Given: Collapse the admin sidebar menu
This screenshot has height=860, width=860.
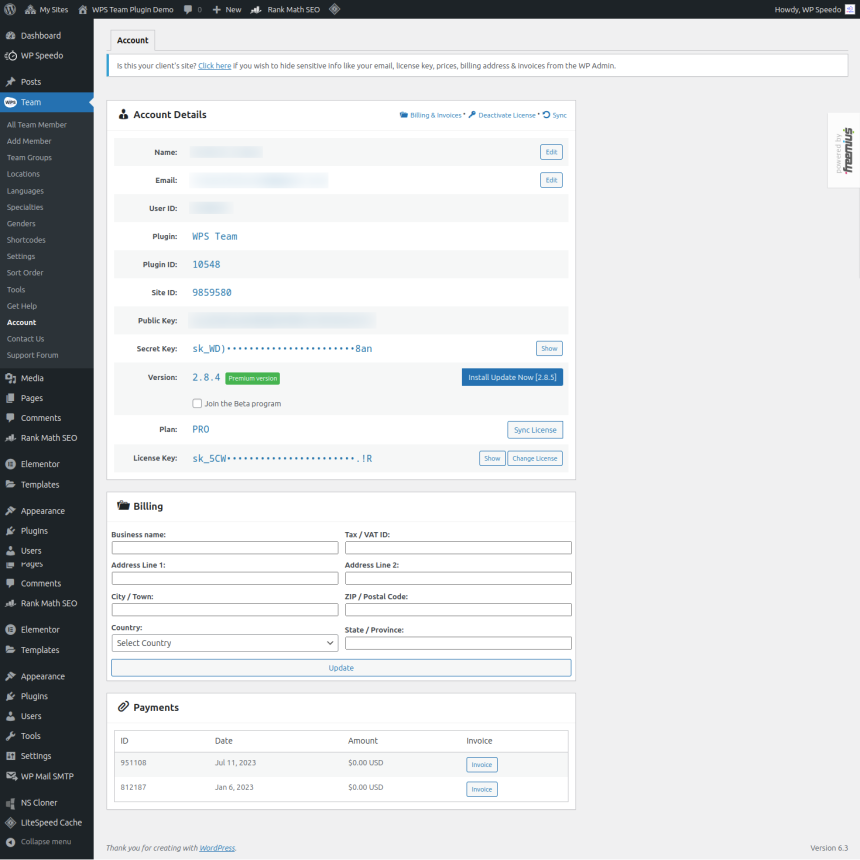Looking at the screenshot, I should 47,843.
